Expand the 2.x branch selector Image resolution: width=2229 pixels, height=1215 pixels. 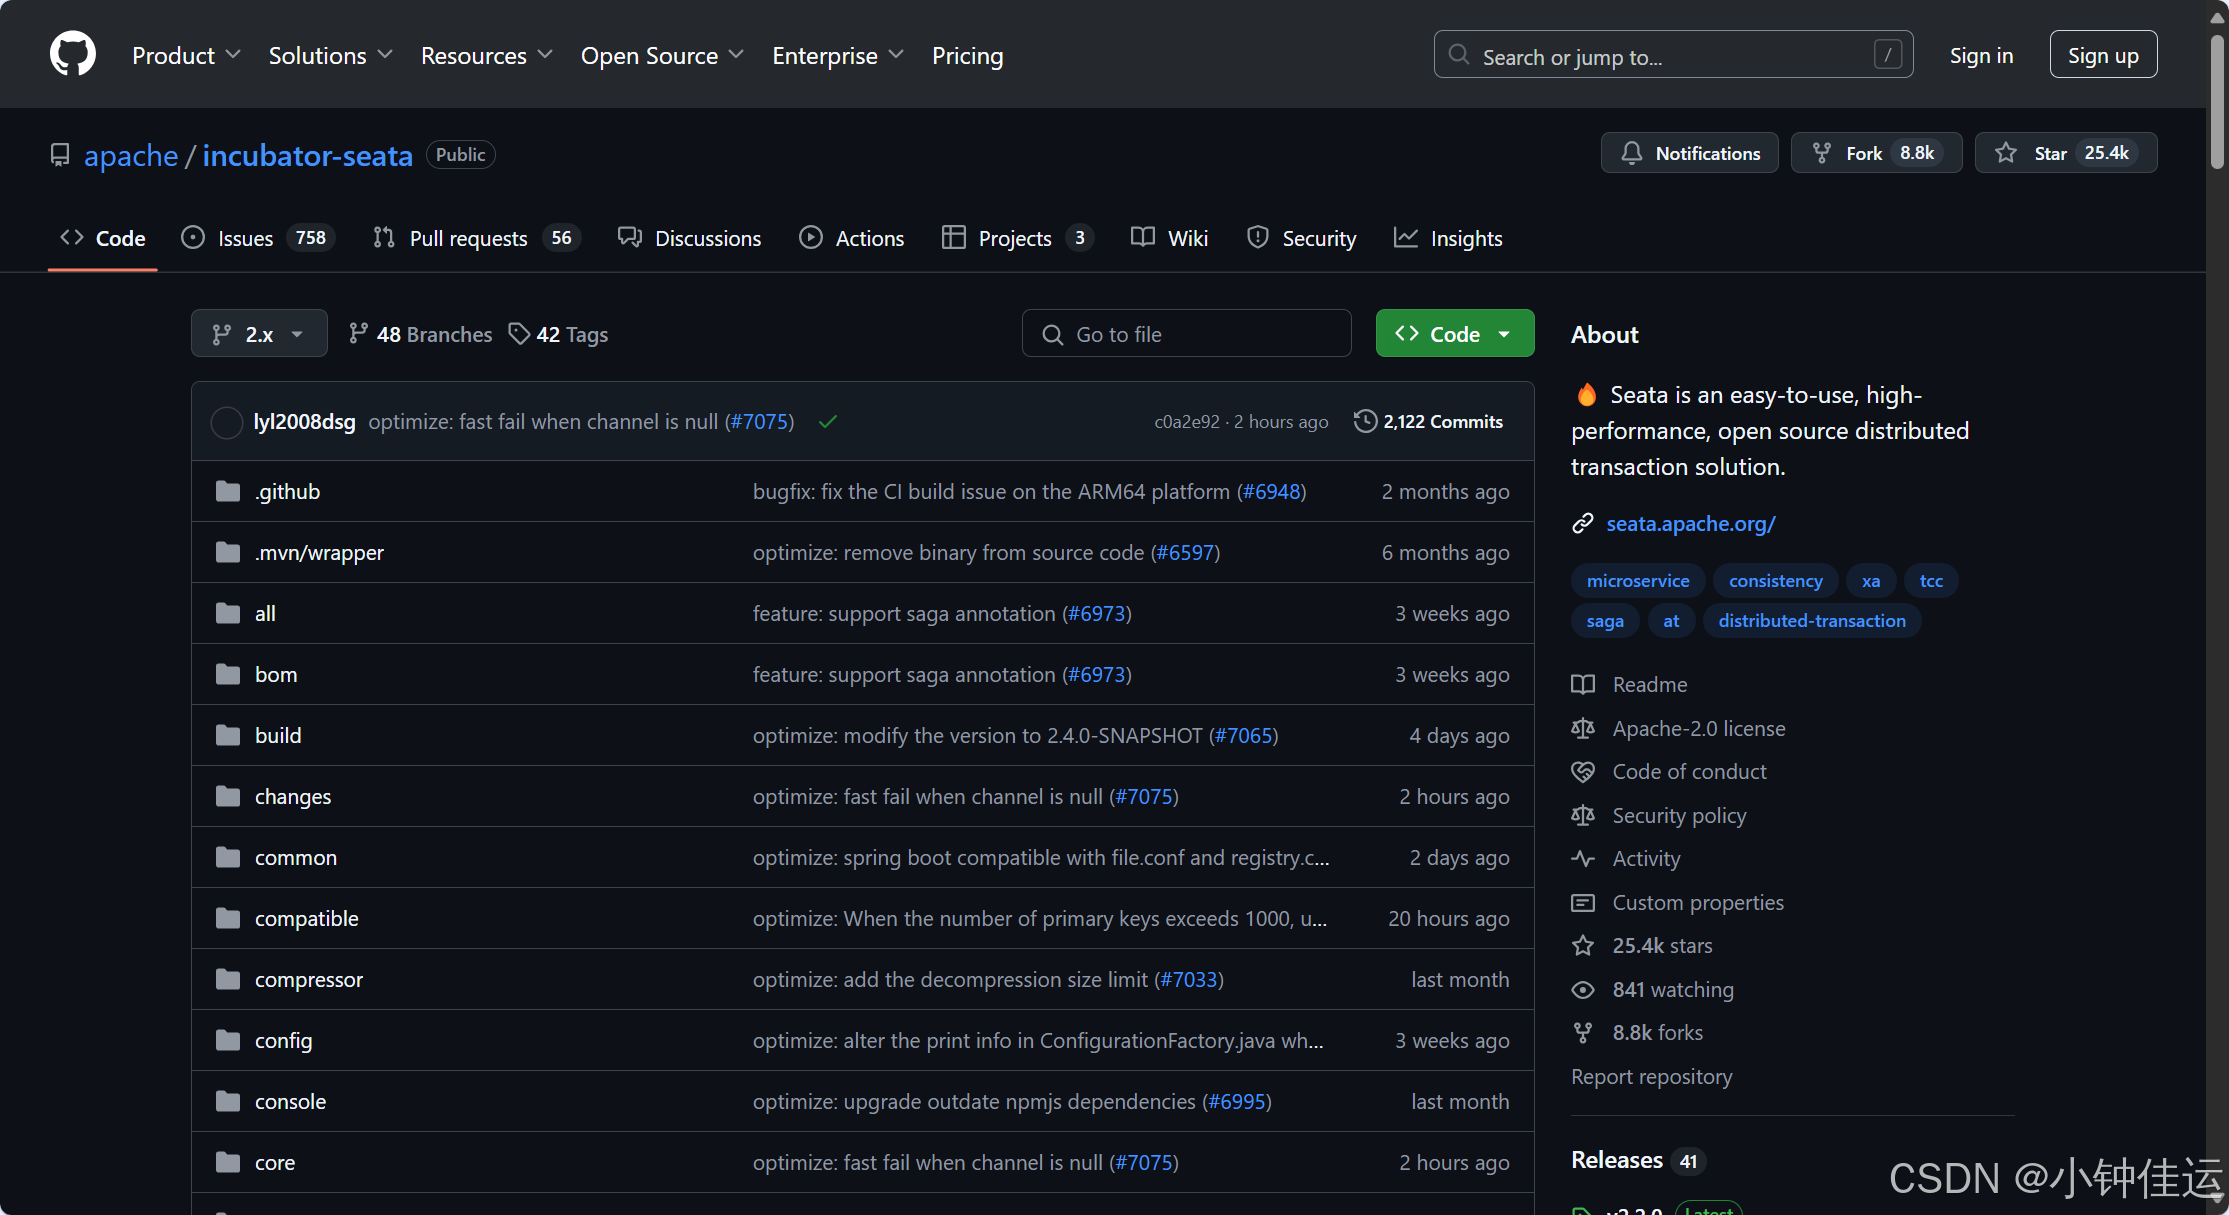[x=258, y=333]
